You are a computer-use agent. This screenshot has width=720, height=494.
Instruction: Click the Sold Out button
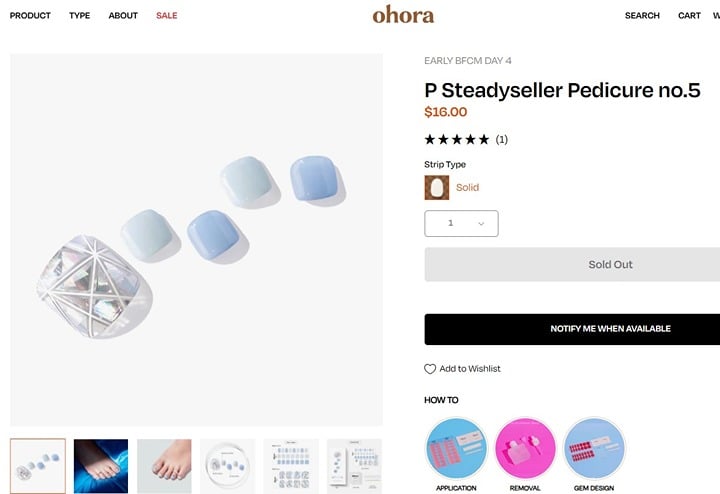click(572, 264)
